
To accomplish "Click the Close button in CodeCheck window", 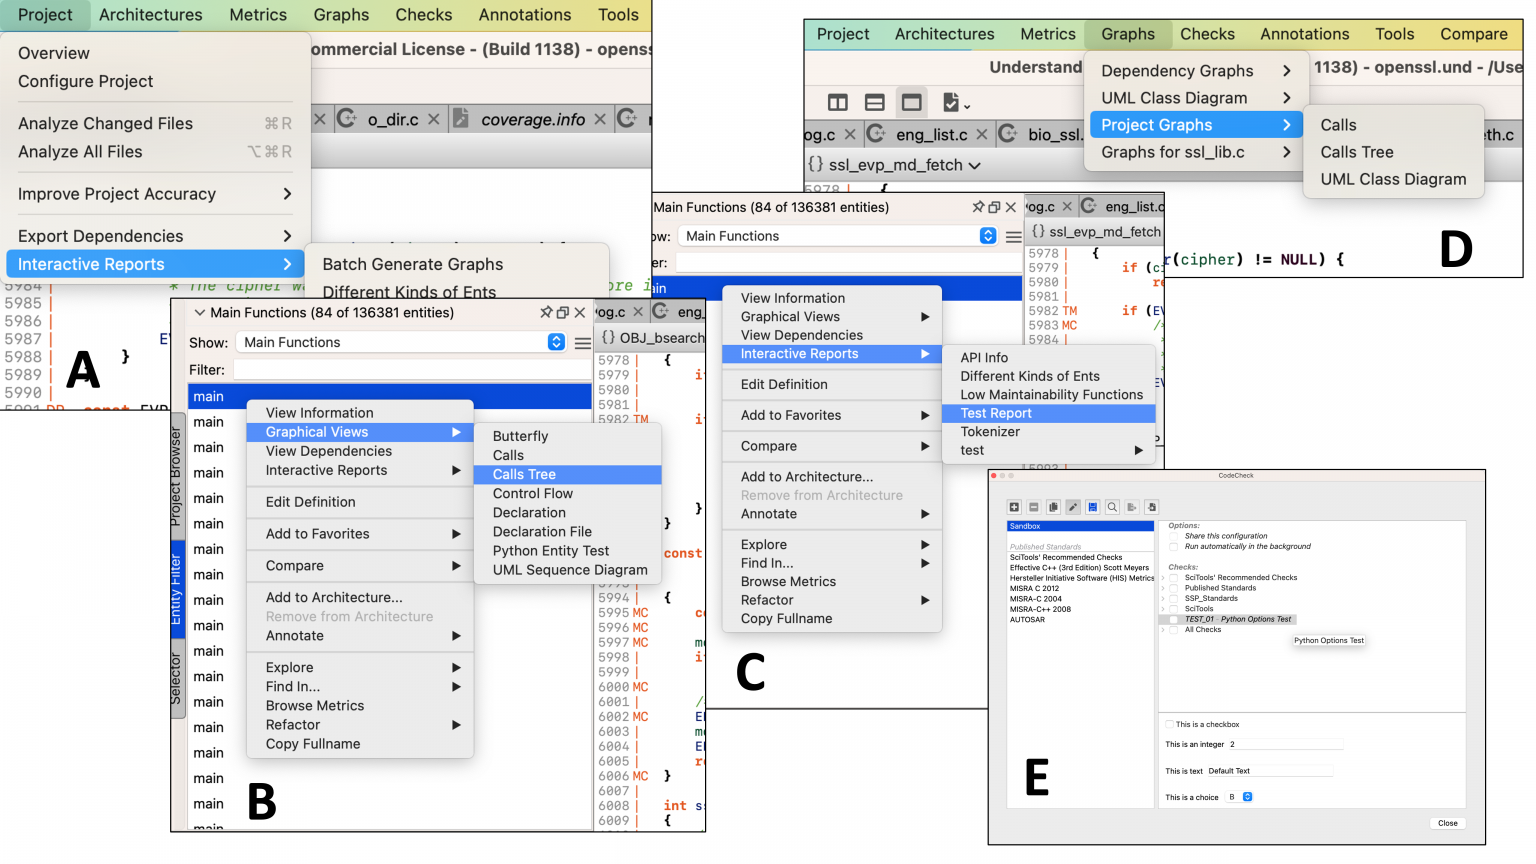I will pos(1447,823).
